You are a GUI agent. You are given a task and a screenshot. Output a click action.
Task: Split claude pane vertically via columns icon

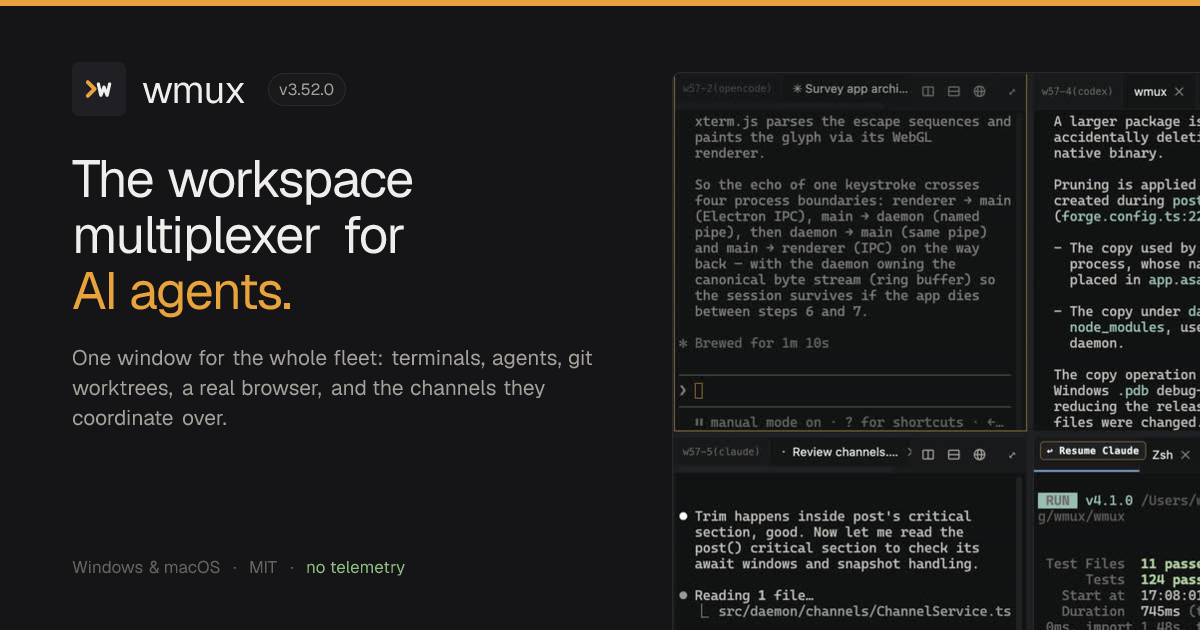coord(928,454)
